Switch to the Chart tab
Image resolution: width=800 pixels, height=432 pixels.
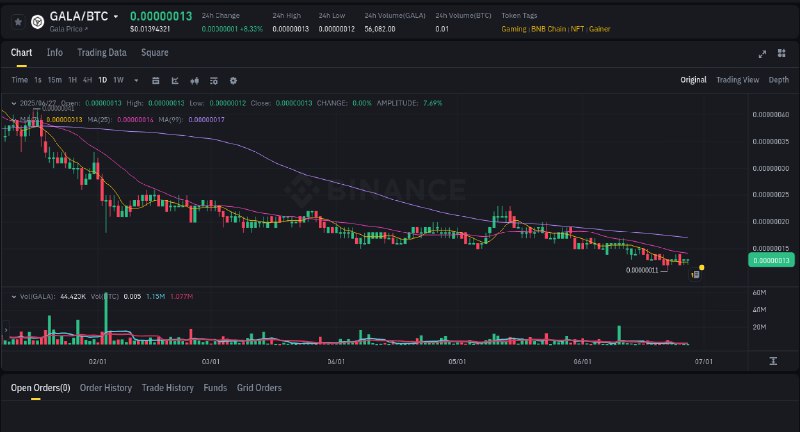[x=21, y=53]
